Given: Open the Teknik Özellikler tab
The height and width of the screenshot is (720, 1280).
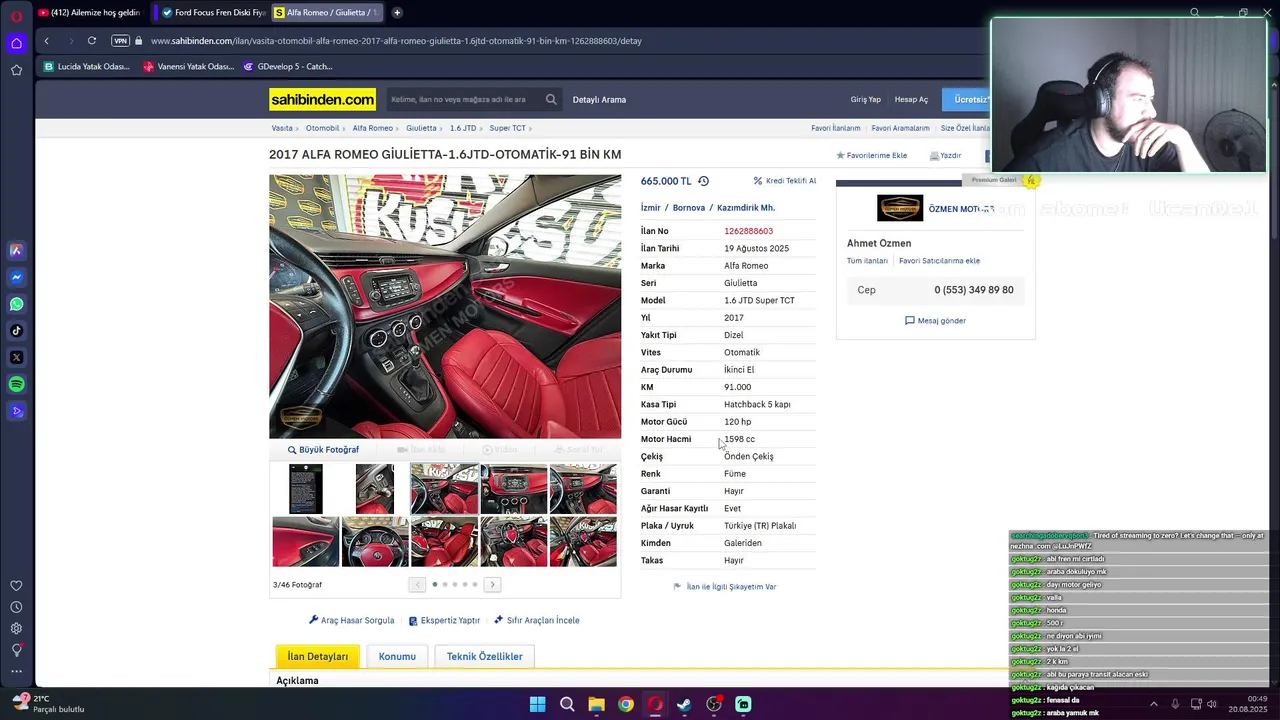Looking at the screenshot, I should coord(485,656).
